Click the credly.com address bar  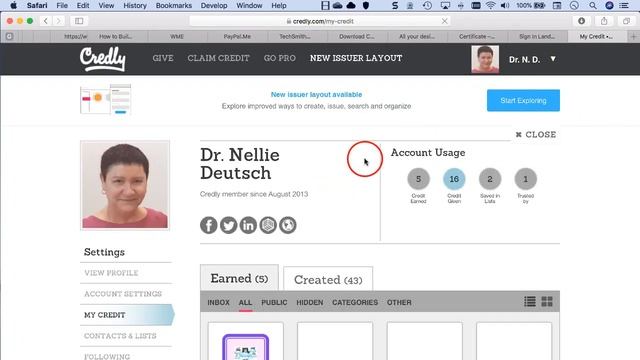[320, 21]
